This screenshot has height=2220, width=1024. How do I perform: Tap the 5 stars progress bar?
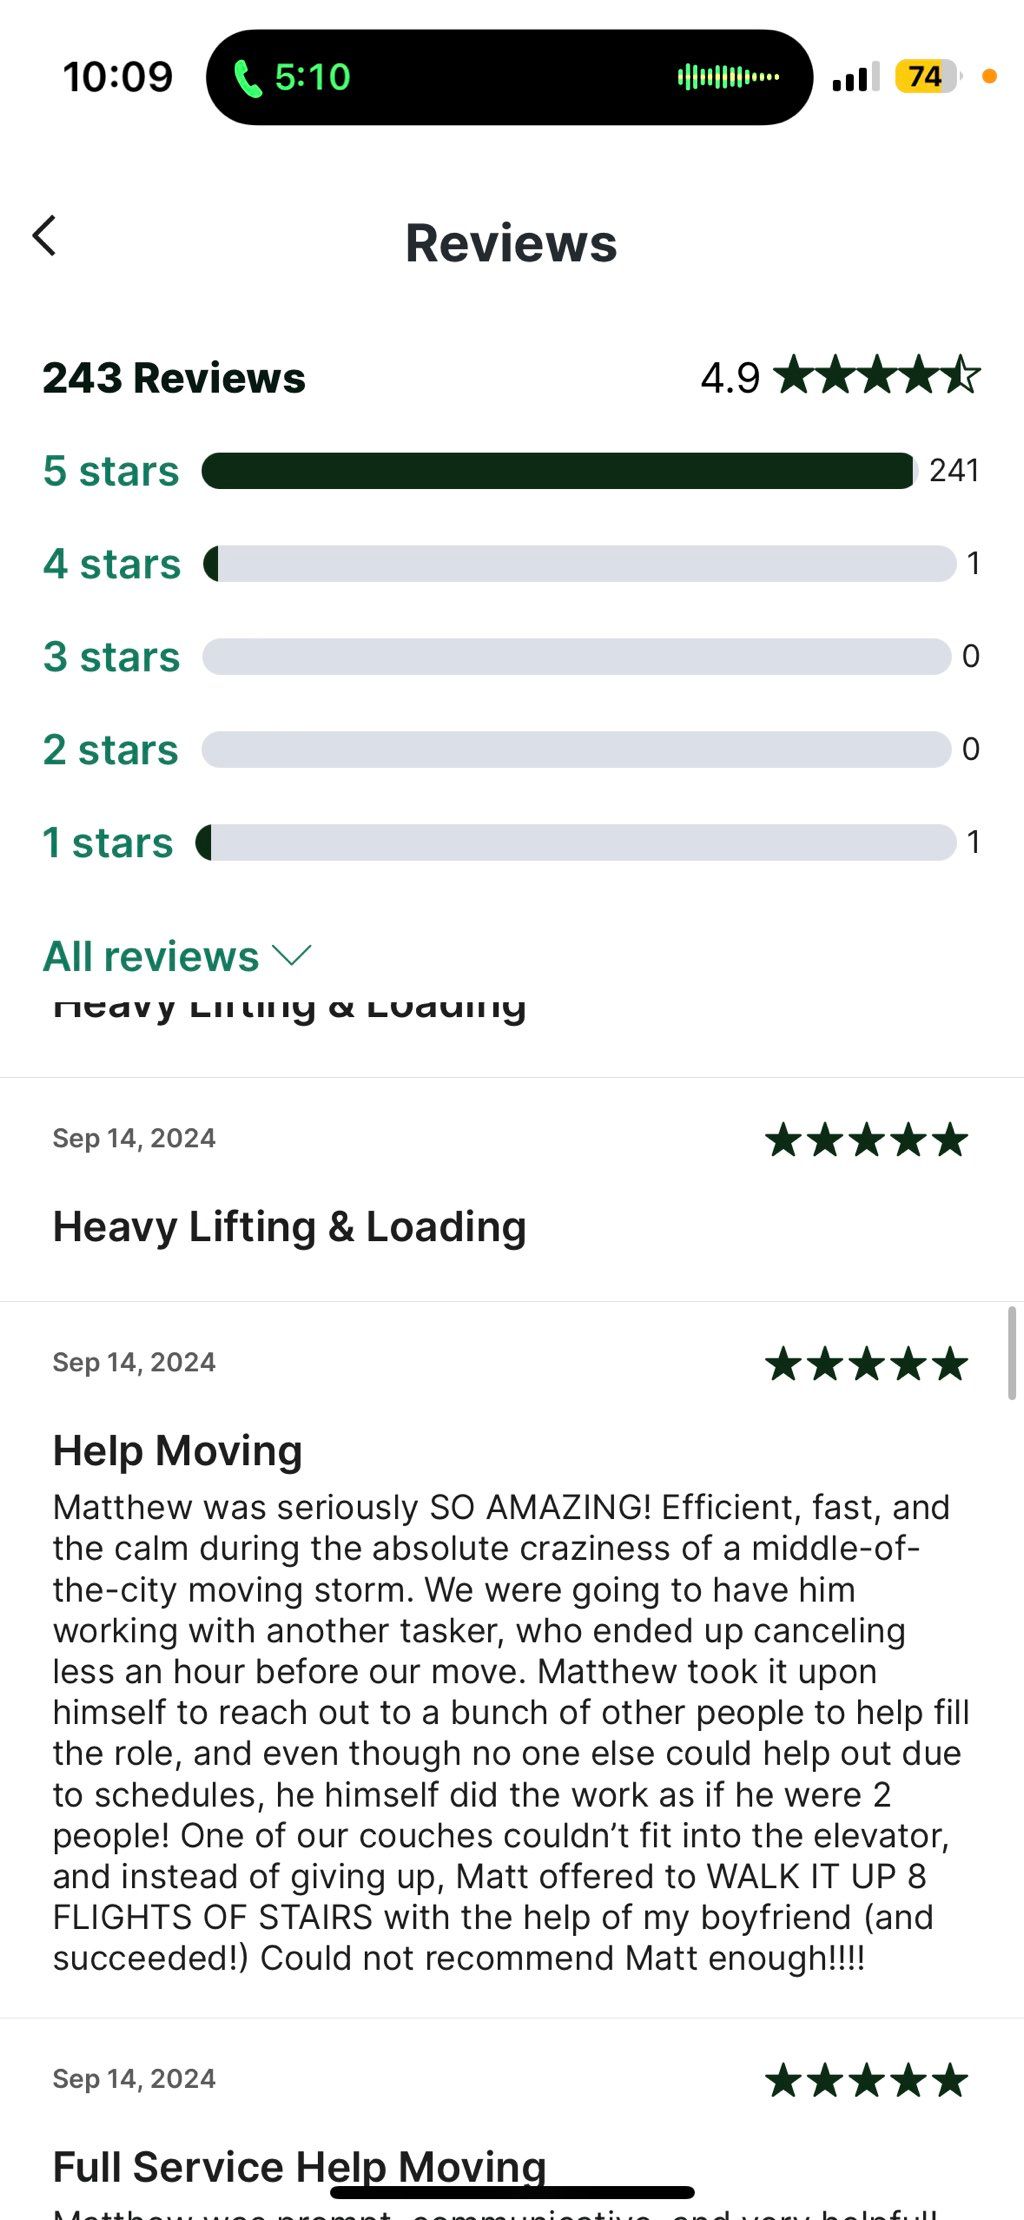pyautogui.click(x=558, y=471)
